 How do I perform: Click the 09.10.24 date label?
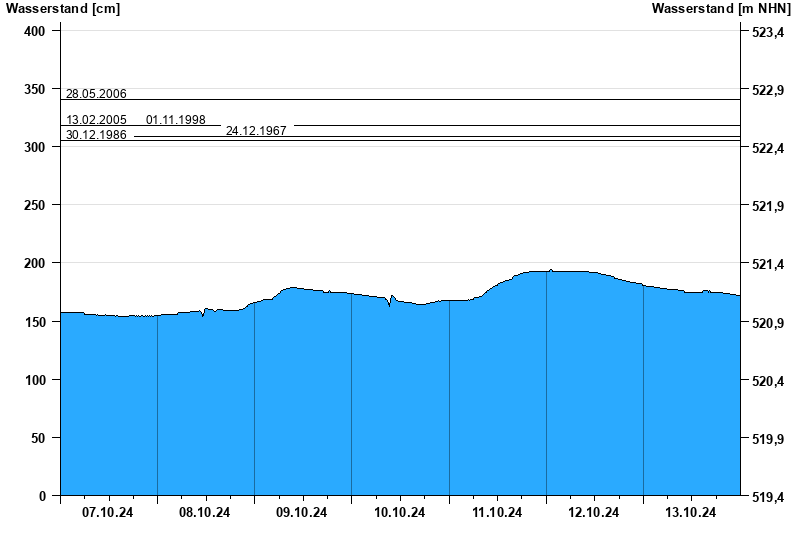coord(302,513)
